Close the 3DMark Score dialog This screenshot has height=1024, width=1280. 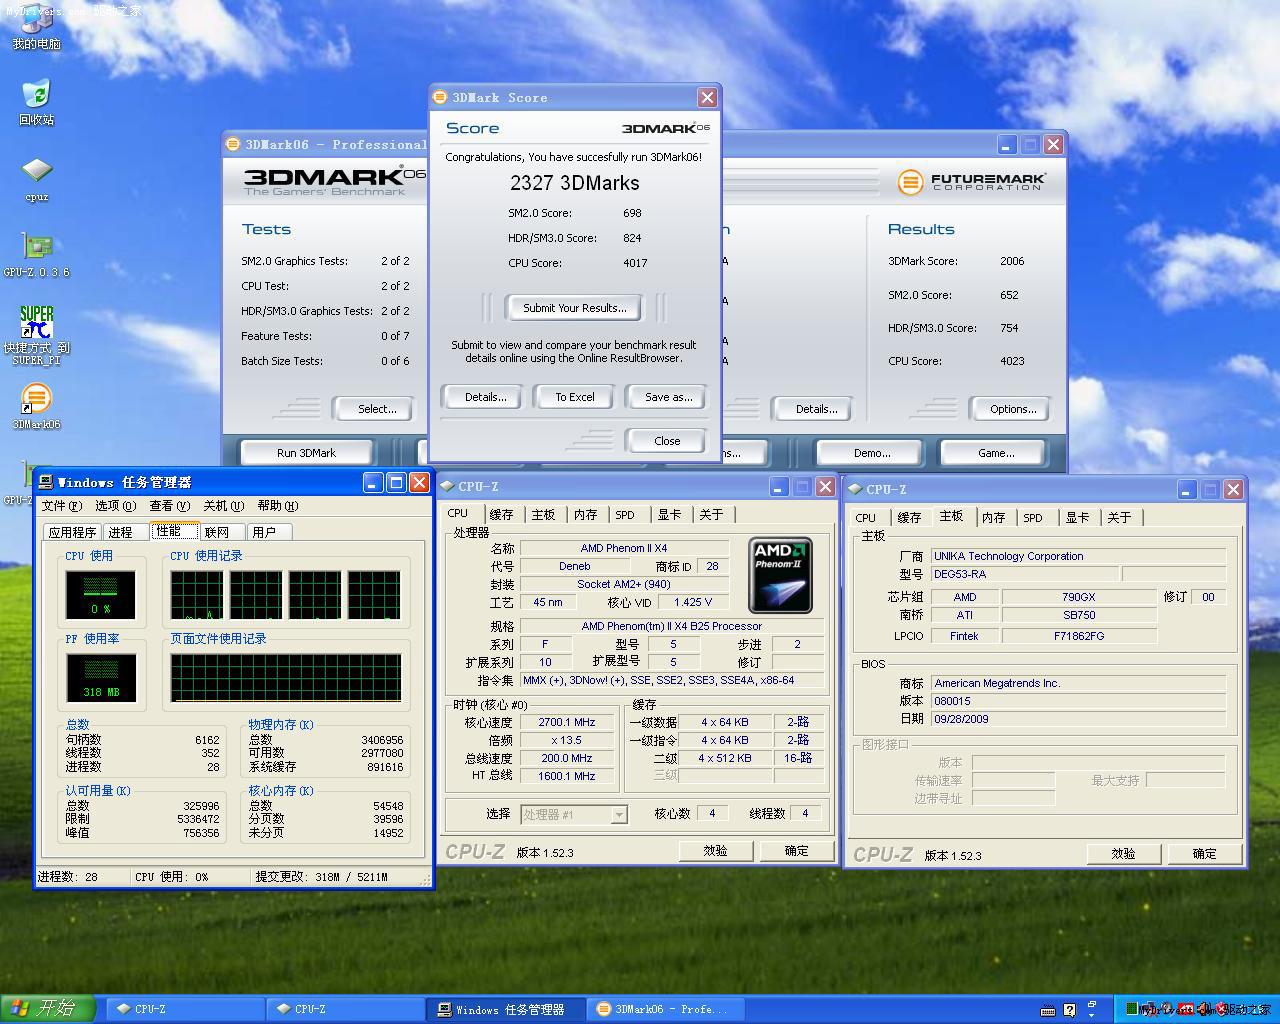click(x=707, y=97)
